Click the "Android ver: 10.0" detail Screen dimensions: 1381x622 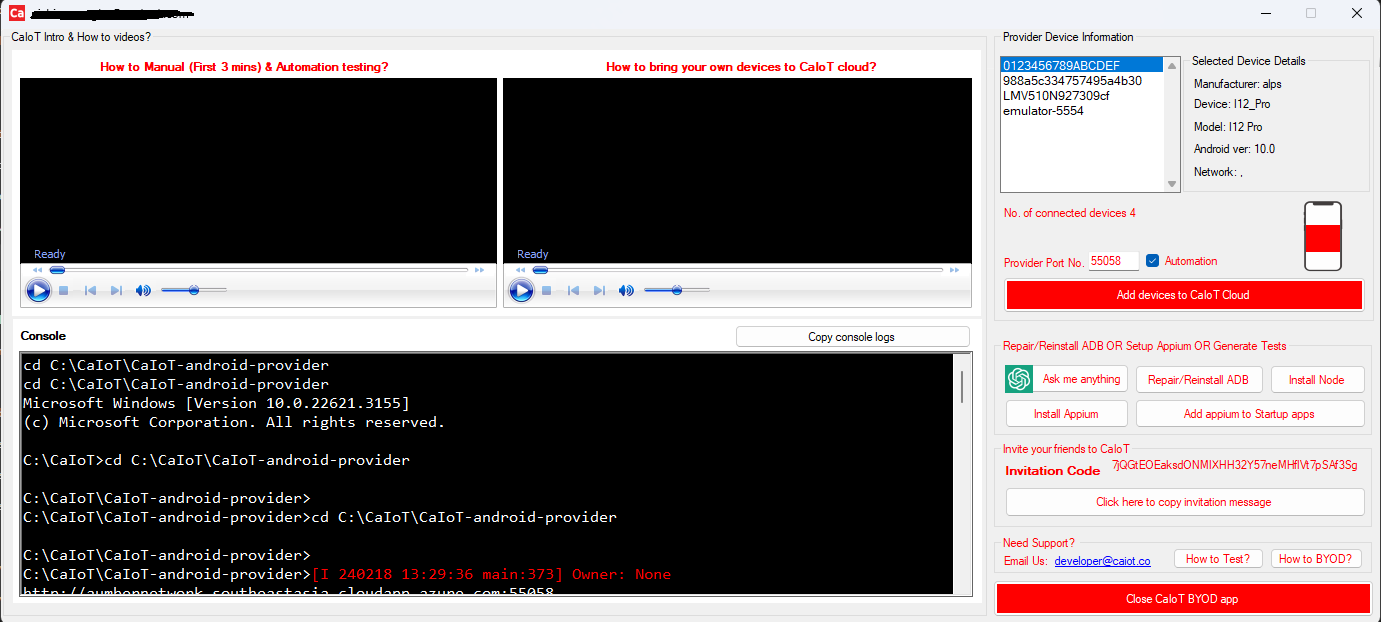click(x=1234, y=149)
